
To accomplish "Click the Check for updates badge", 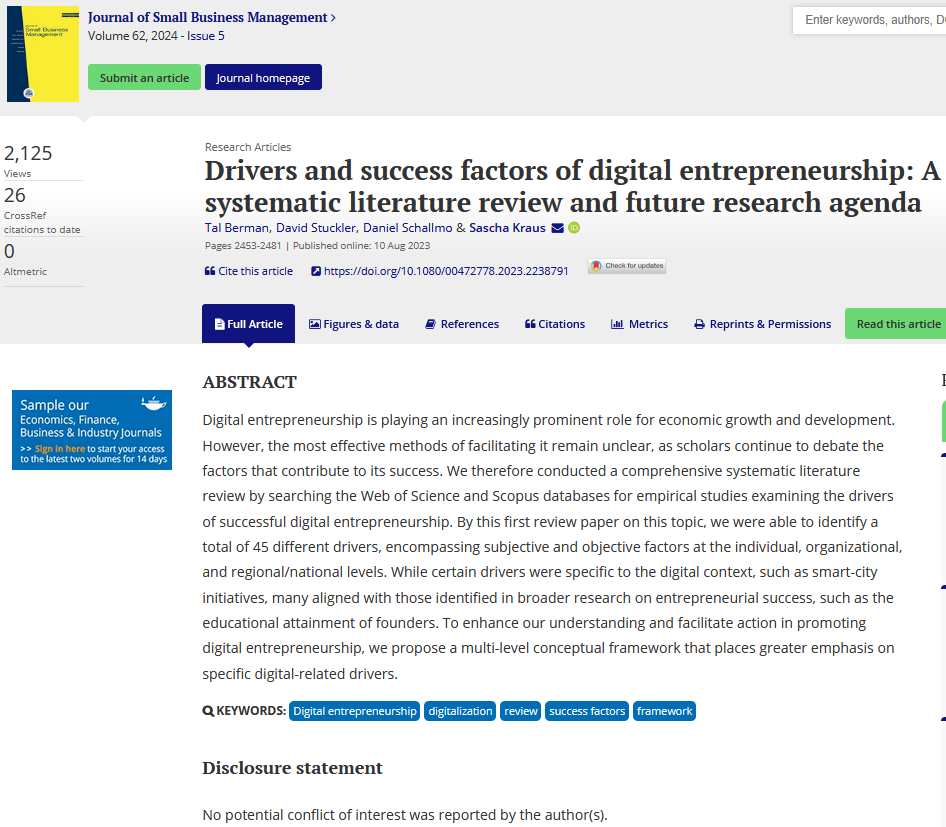I will 627,266.
